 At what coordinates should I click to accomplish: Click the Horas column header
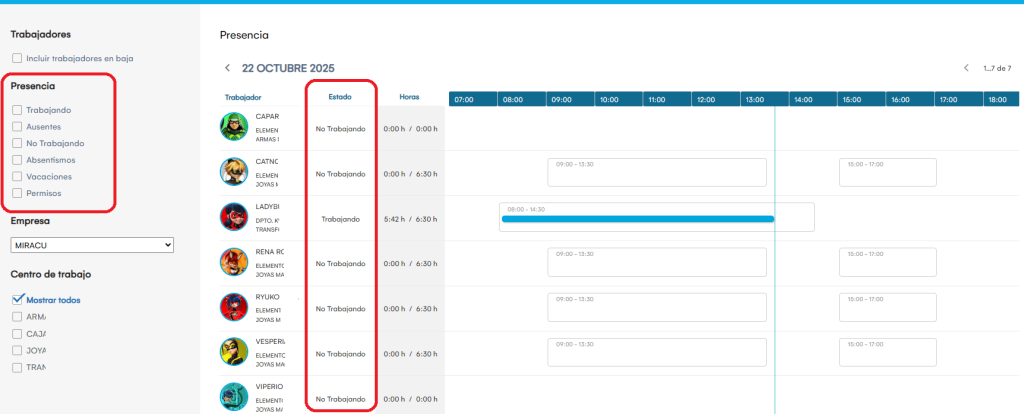click(x=409, y=97)
